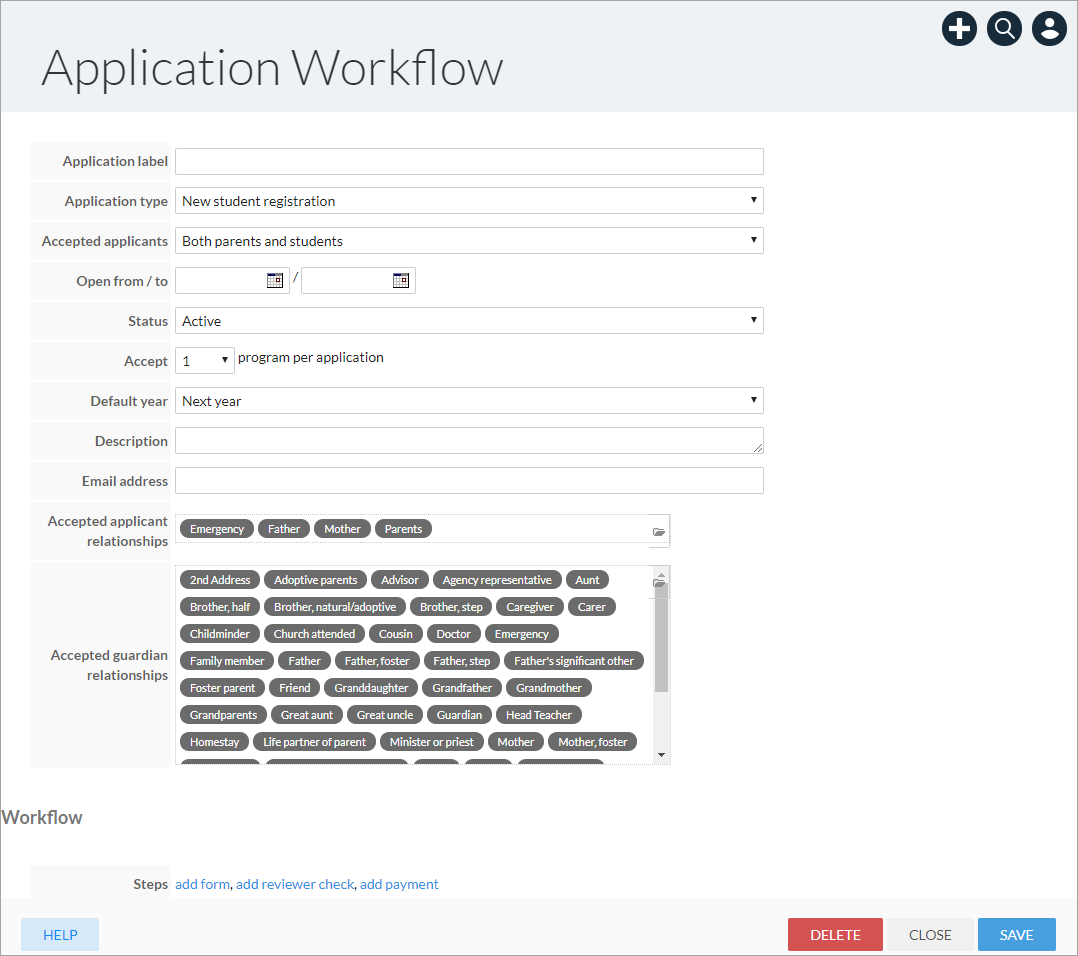
Task: Click the CLOSE button
Action: pyautogui.click(x=930, y=935)
